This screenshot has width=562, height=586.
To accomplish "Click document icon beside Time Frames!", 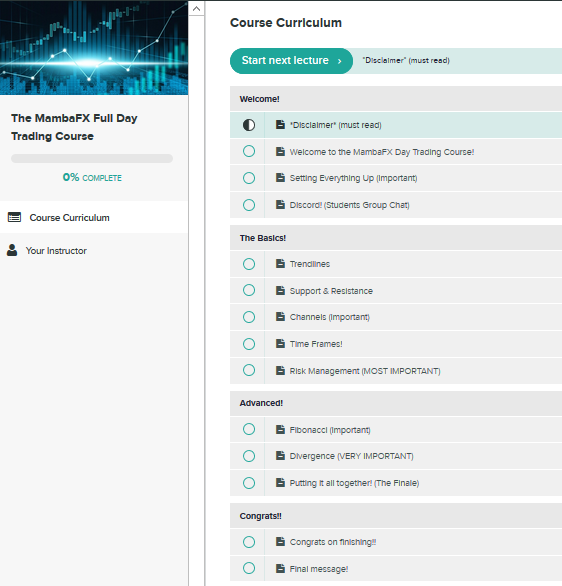I will pos(280,343).
